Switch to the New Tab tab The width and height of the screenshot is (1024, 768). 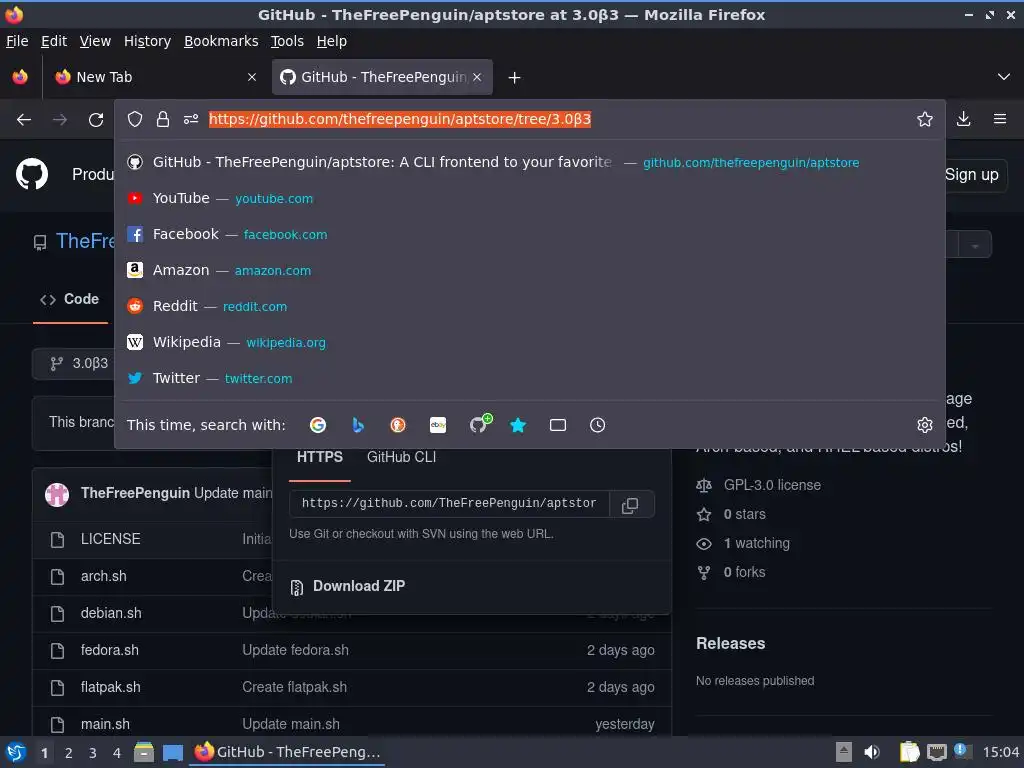(155, 77)
